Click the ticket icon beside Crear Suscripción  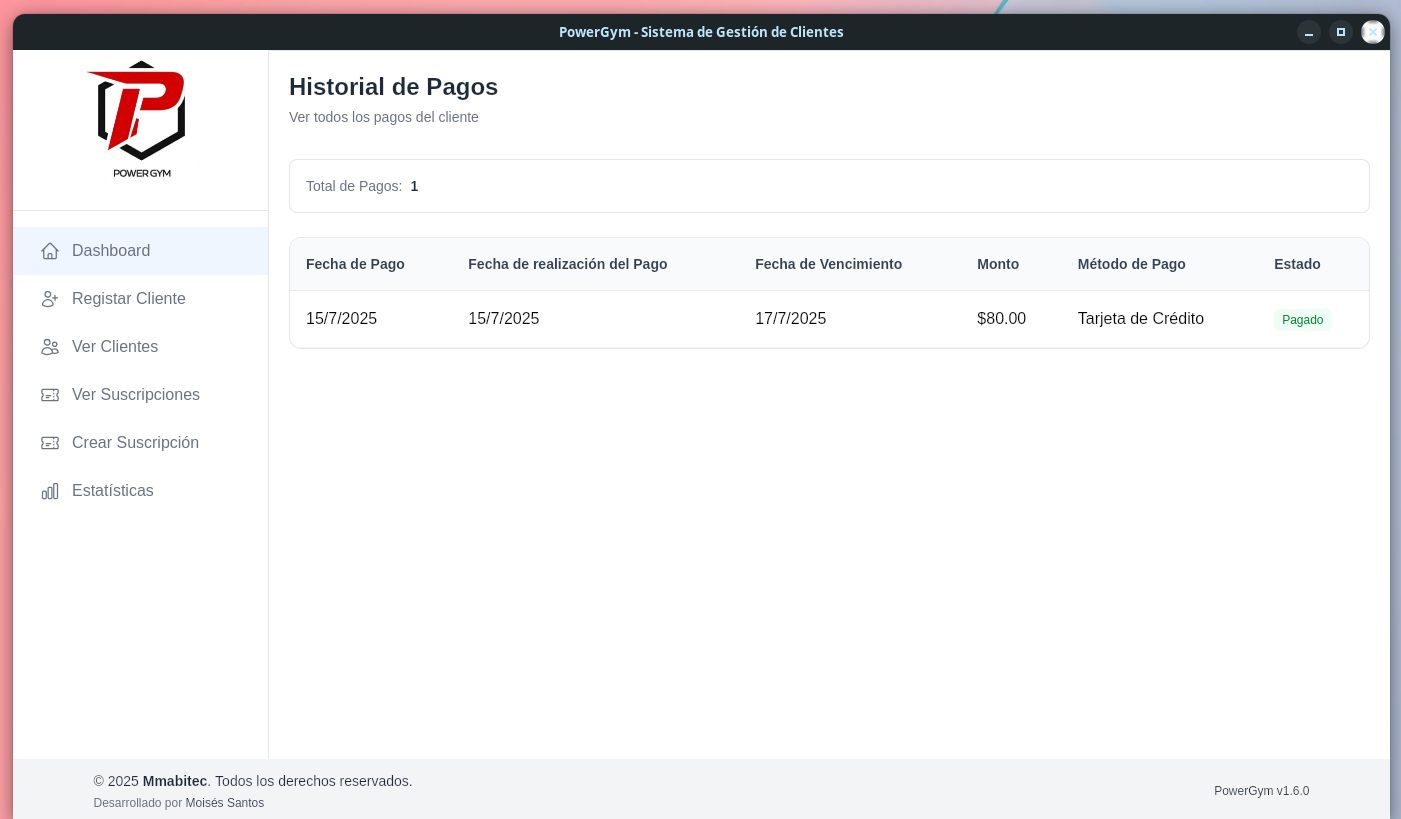[50, 443]
